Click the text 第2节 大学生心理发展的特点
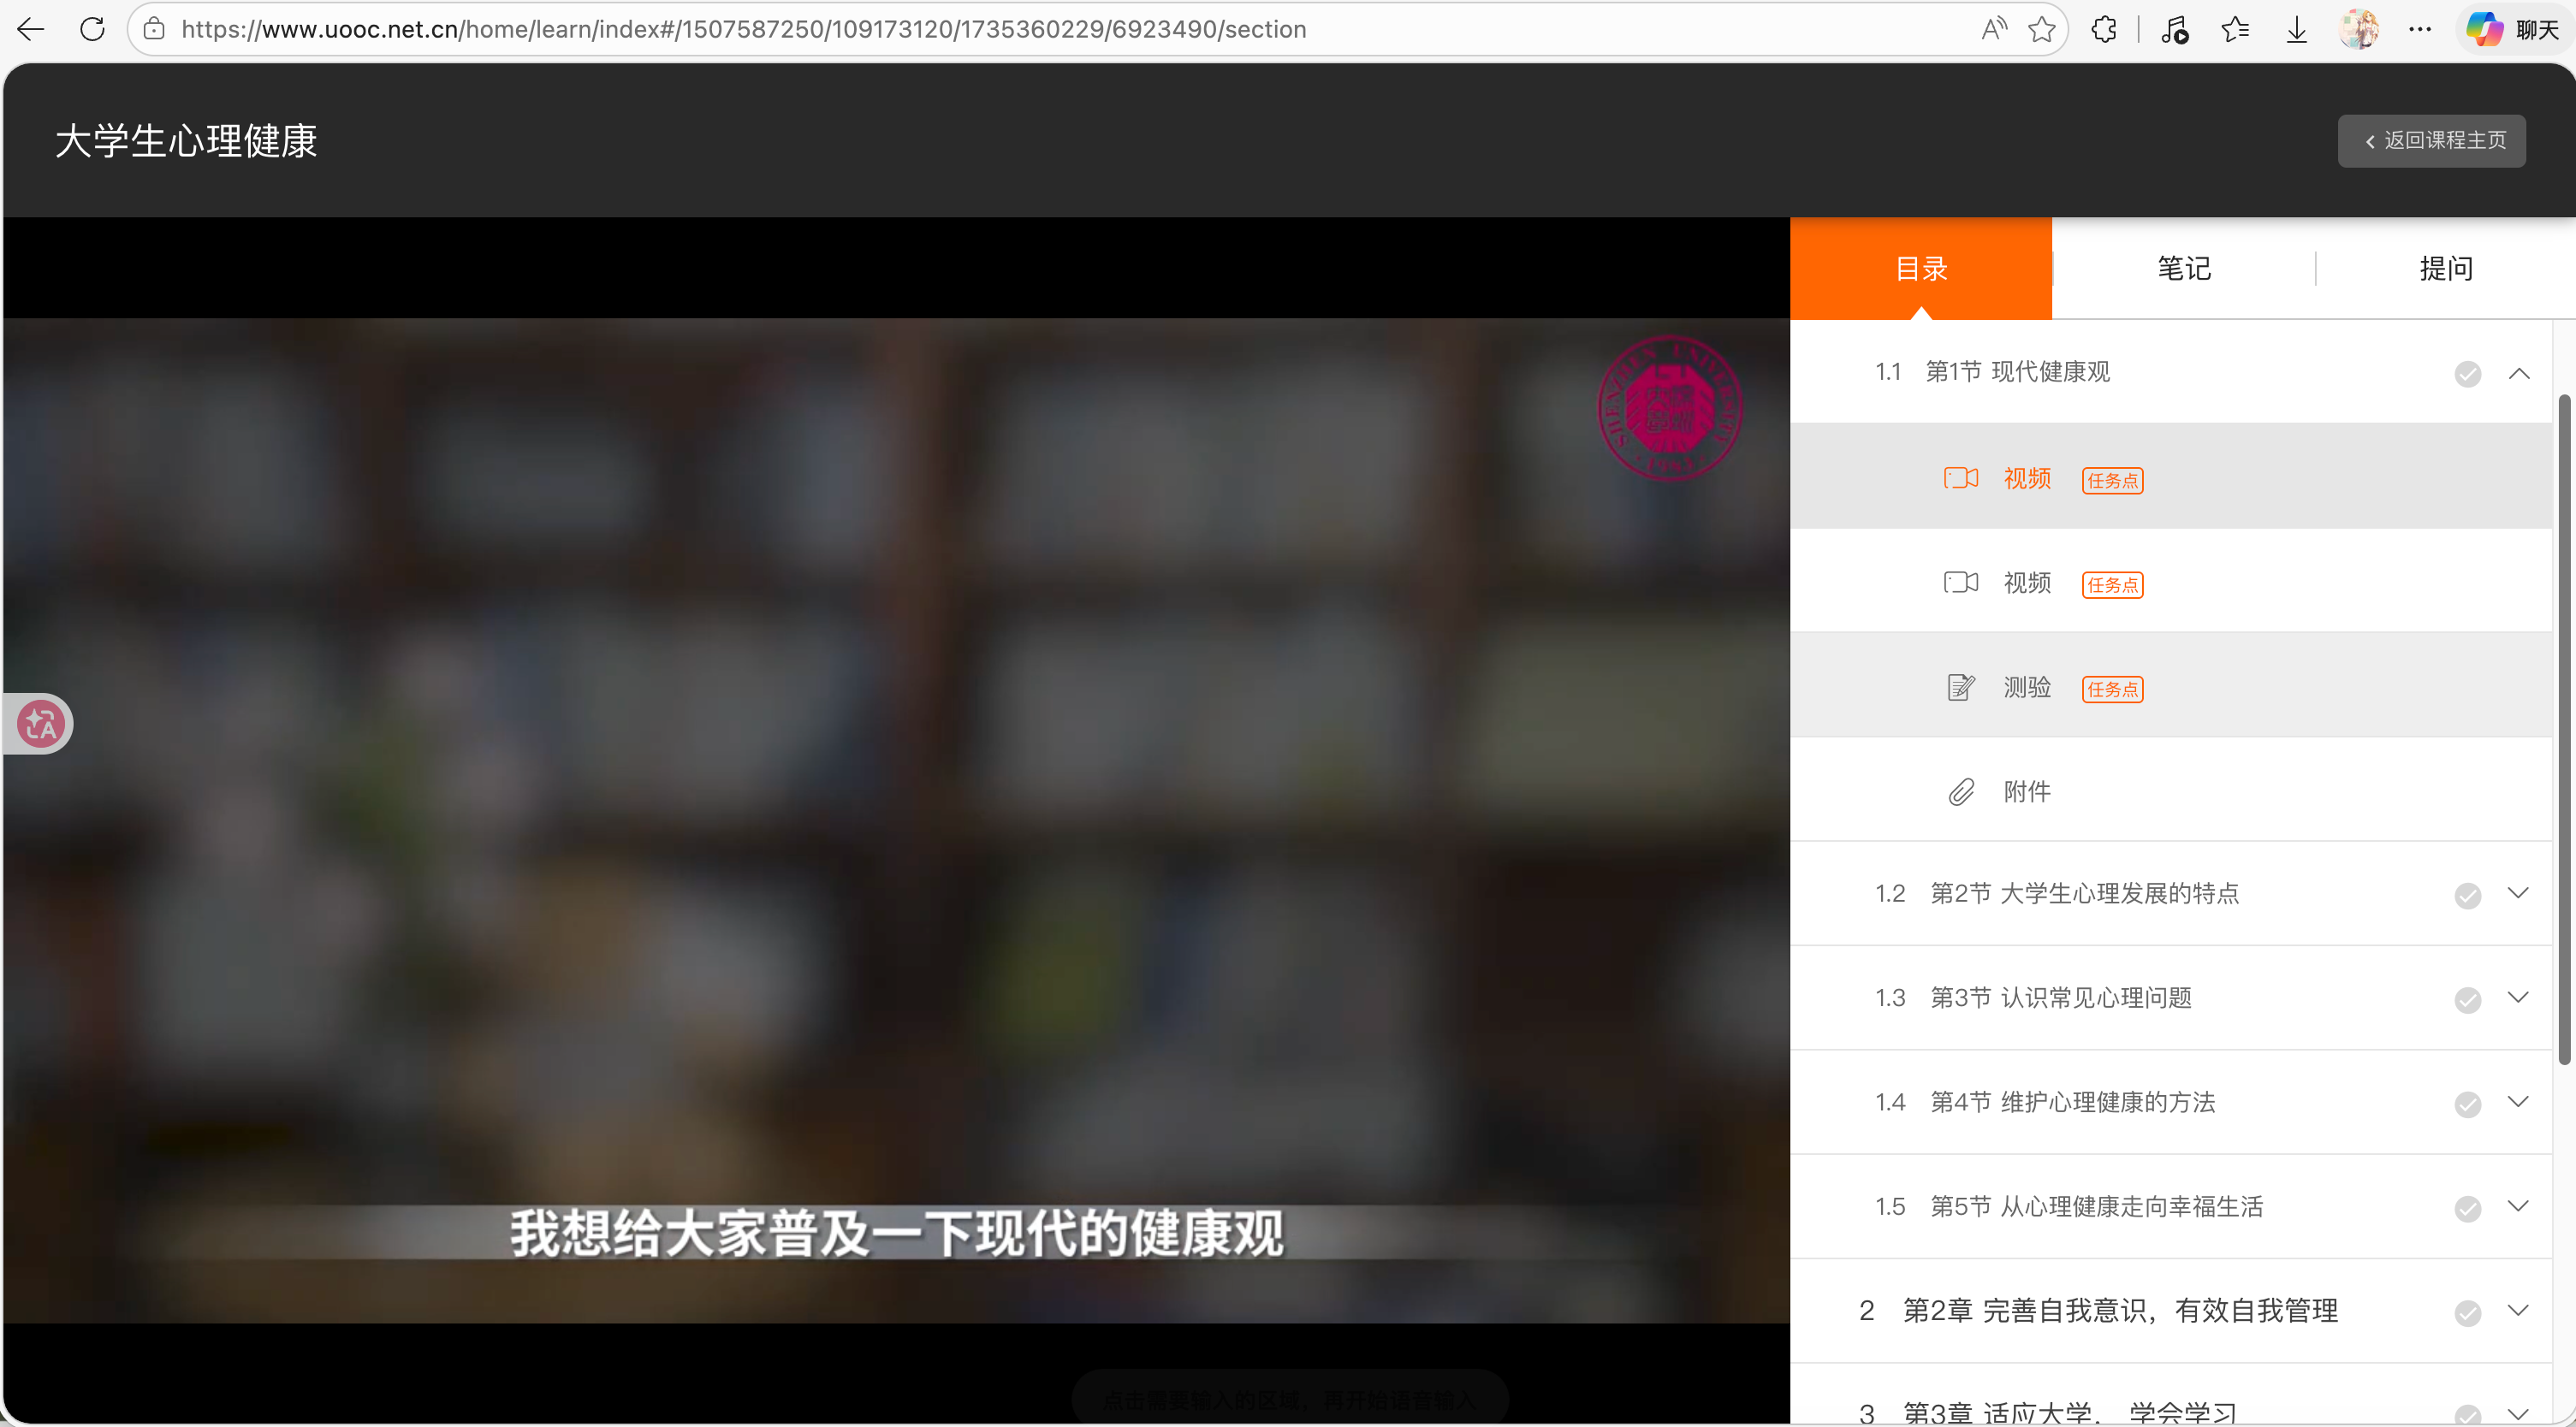The height and width of the screenshot is (1427, 2576). (x=2085, y=893)
